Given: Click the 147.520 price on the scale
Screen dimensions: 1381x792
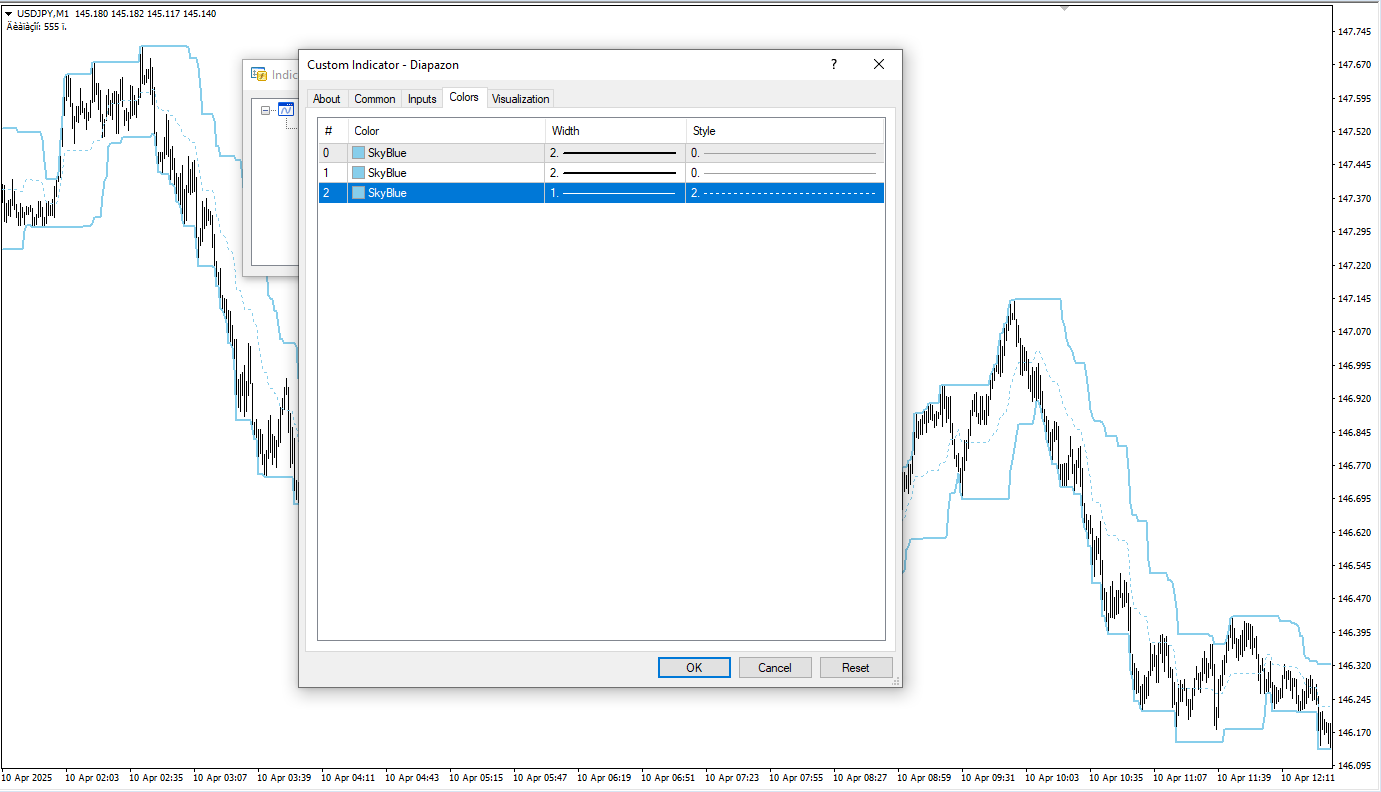Looking at the screenshot, I should point(1354,132).
